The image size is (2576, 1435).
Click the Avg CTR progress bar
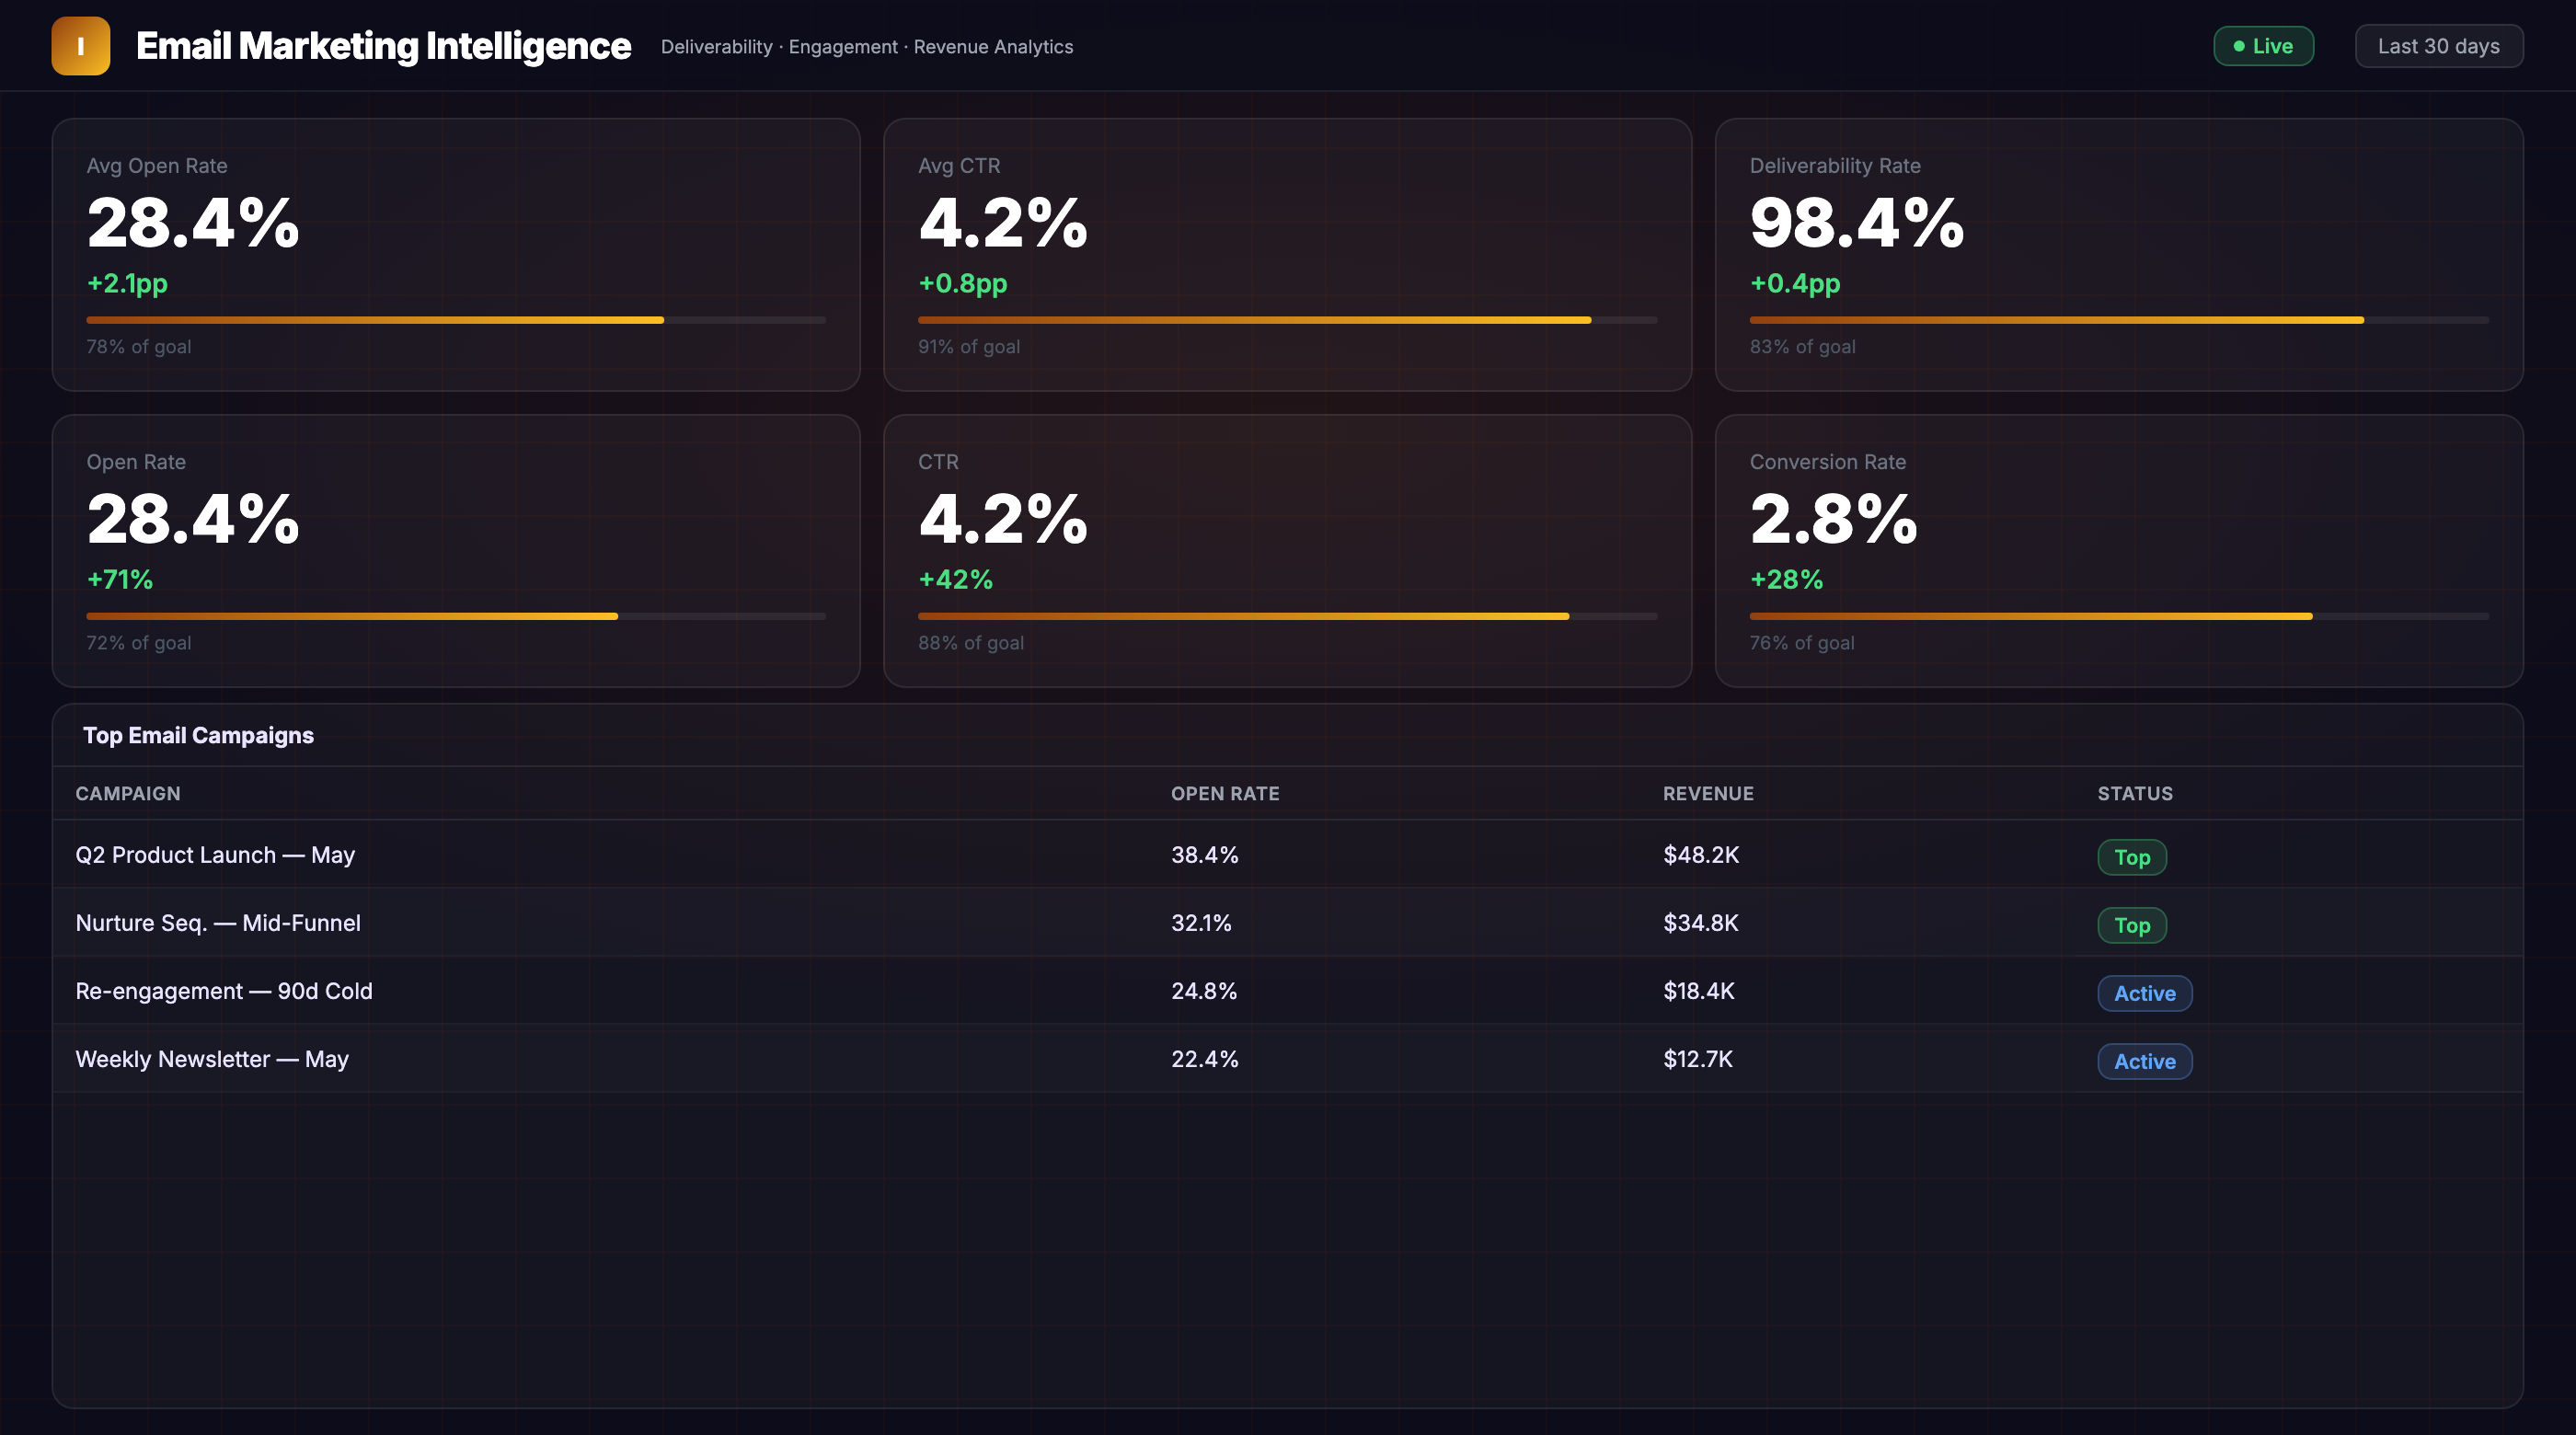pyautogui.click(x=1287, y=320)
